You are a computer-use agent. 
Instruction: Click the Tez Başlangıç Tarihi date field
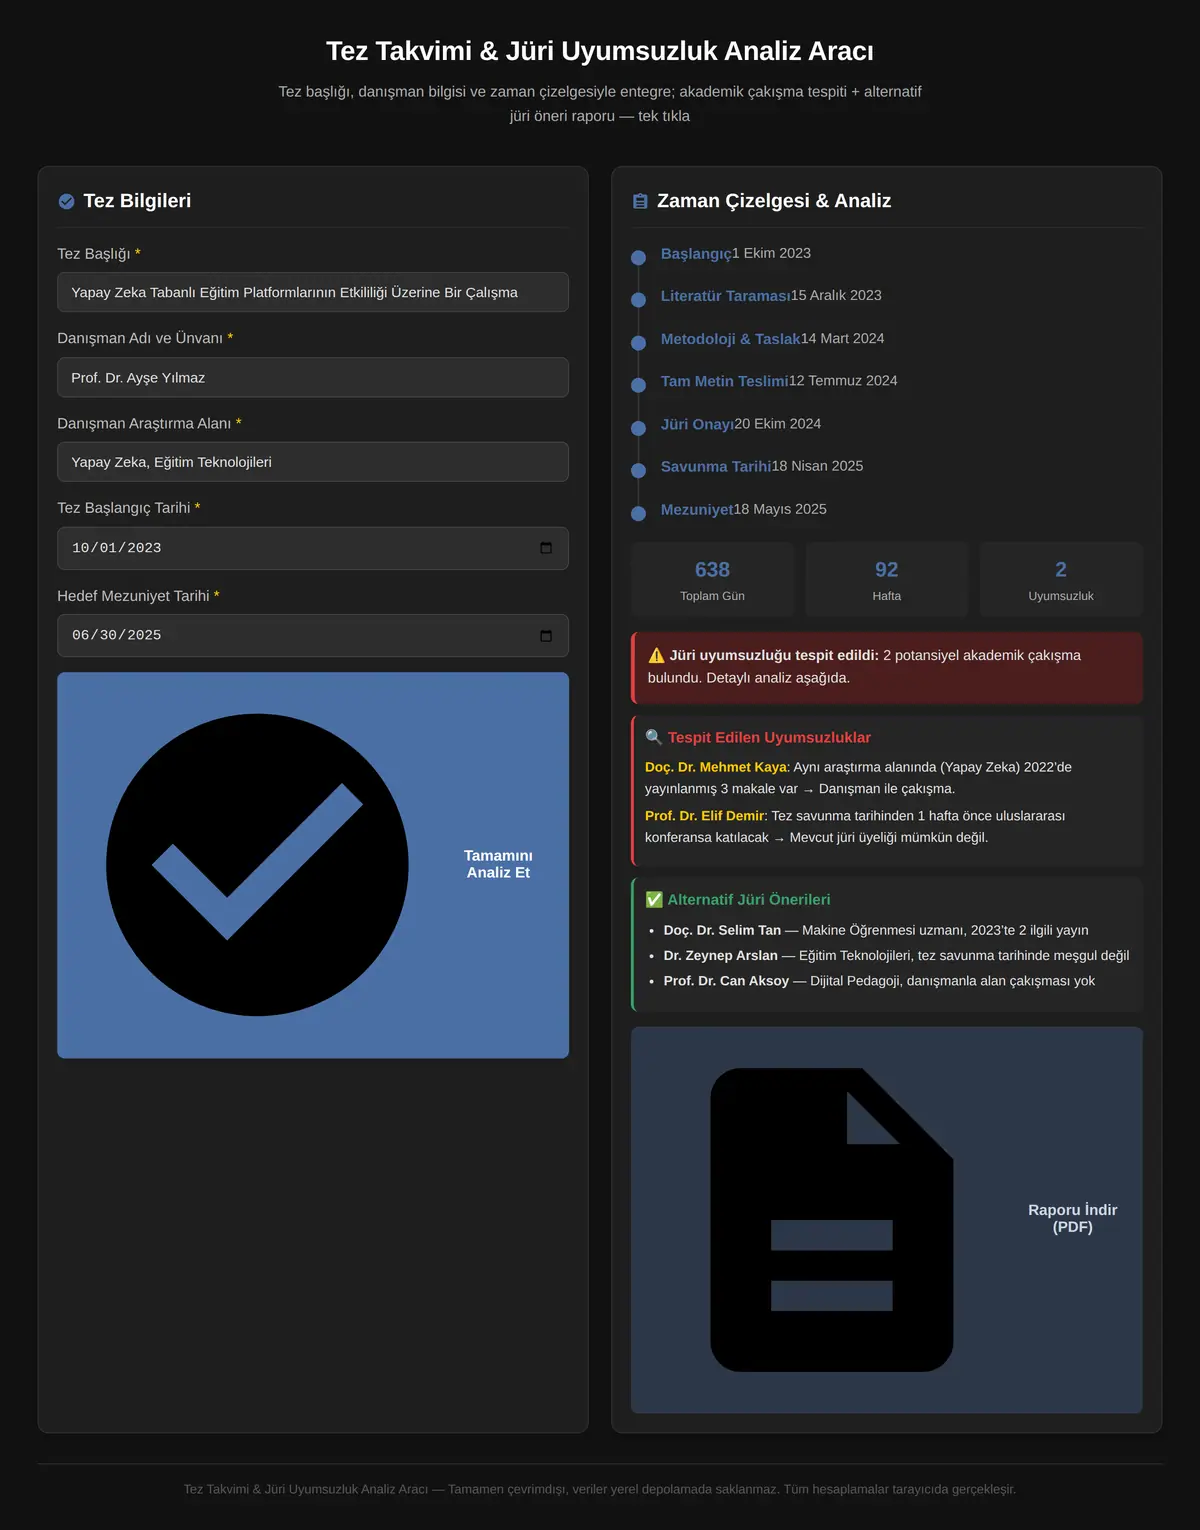point(313,548)
